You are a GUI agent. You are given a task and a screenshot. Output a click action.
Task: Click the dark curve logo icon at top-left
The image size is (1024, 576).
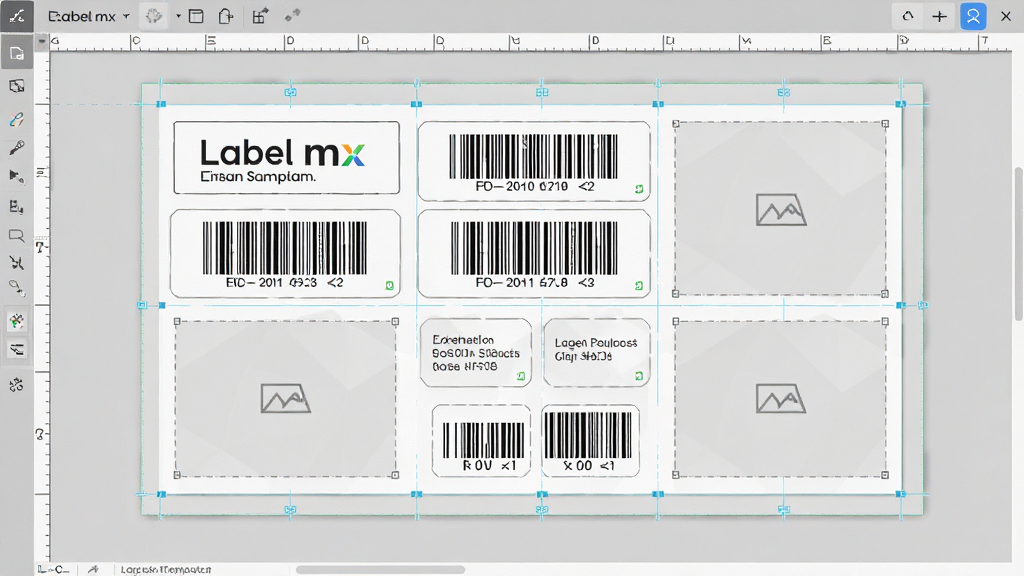click(x=16, y=16)
